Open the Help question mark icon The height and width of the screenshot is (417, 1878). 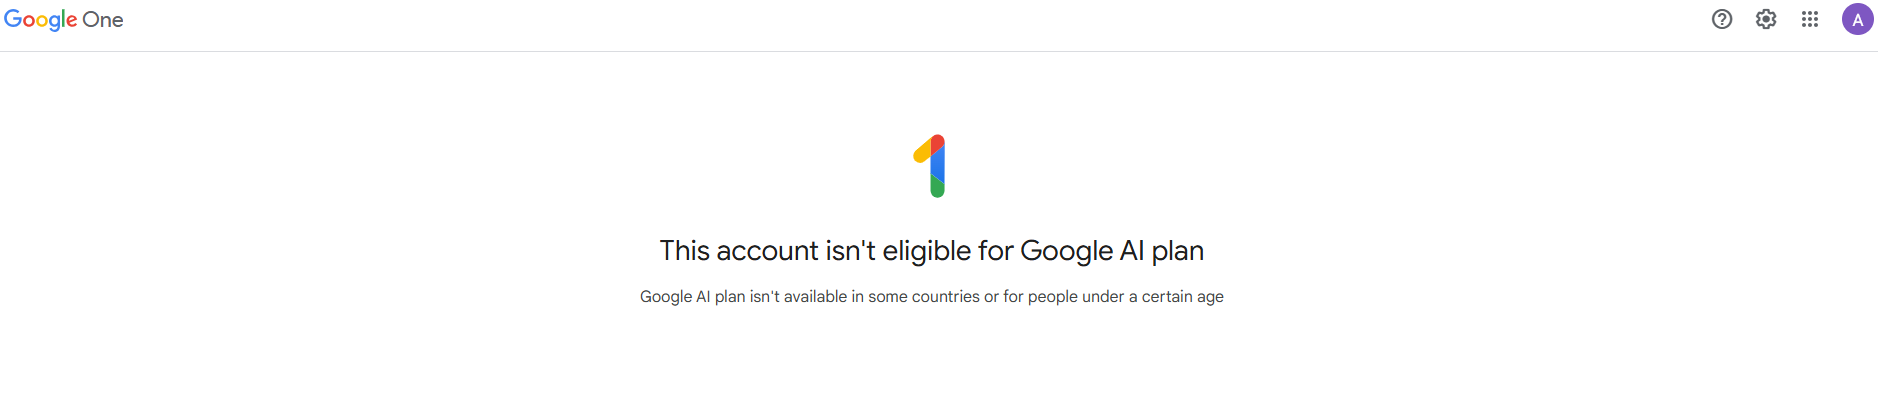tap(1721, 19)
